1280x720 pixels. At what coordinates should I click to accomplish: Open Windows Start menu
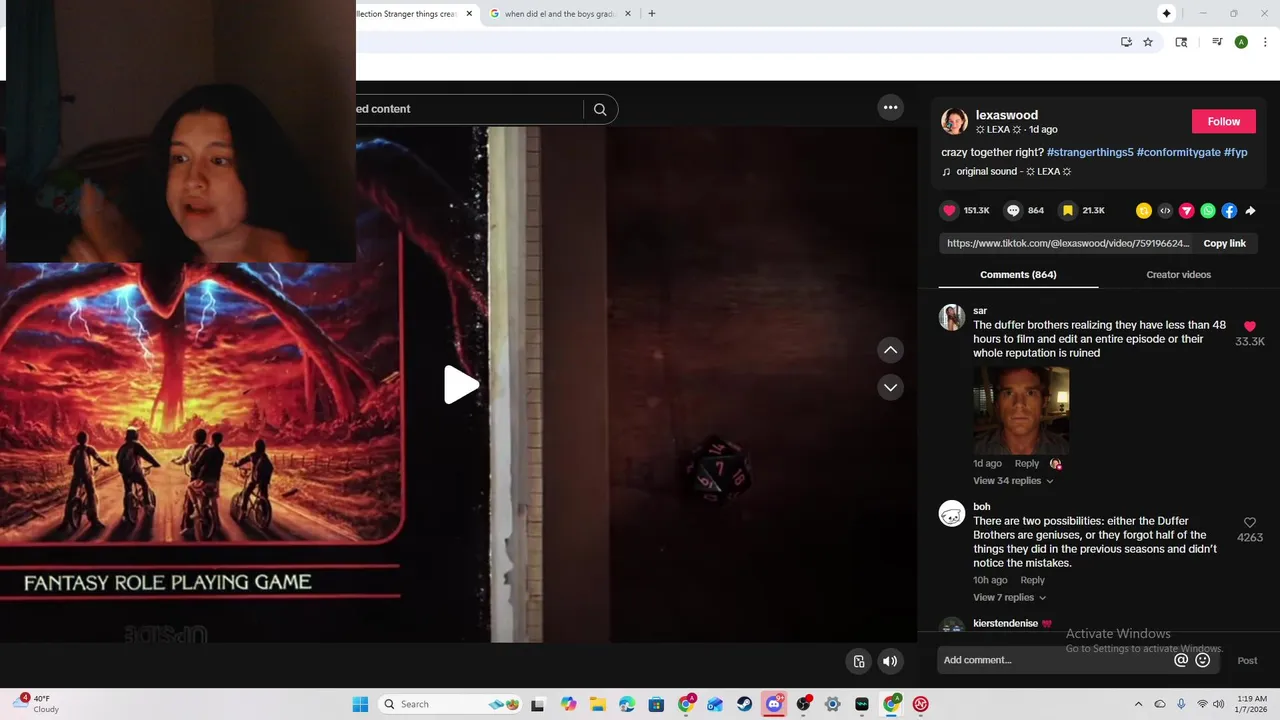click(x=360, y=704)
